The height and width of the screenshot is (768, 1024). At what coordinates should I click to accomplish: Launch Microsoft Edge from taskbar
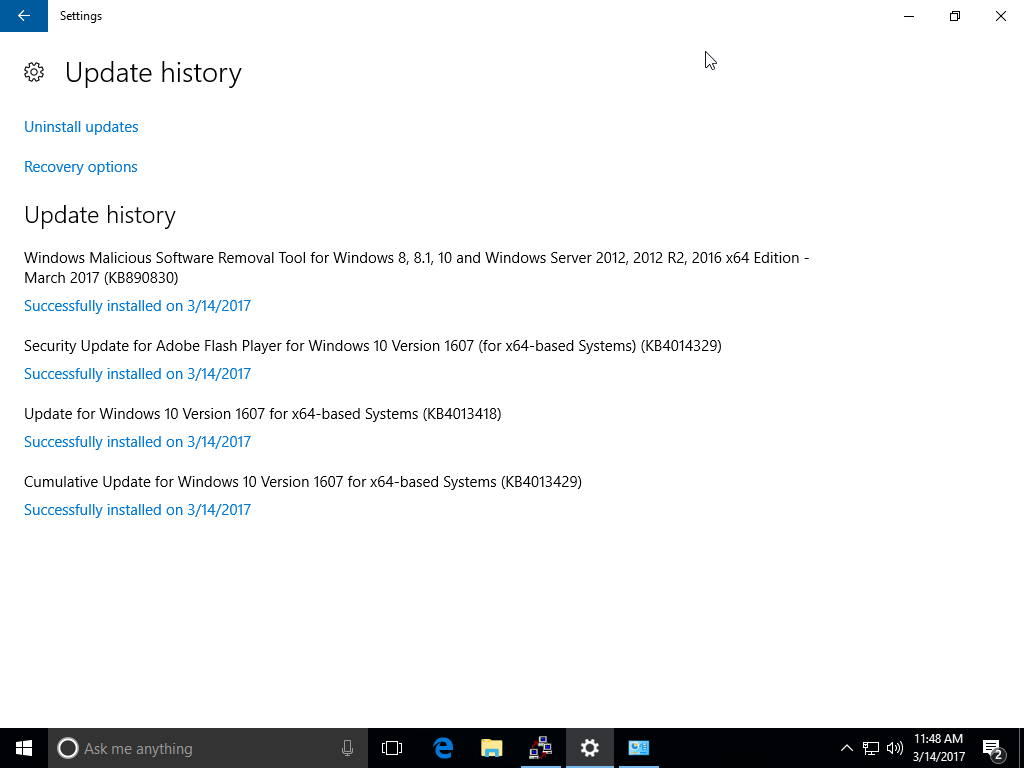coord(443,748)
